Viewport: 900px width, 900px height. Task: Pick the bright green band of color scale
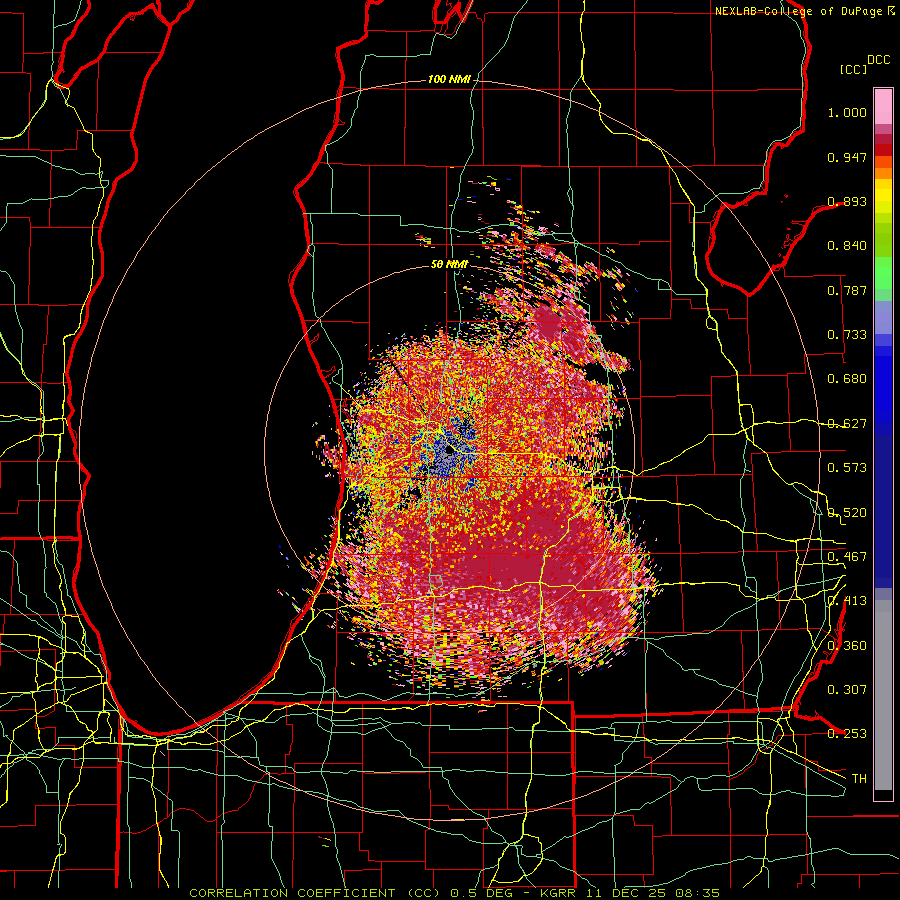tap(883, 273)
